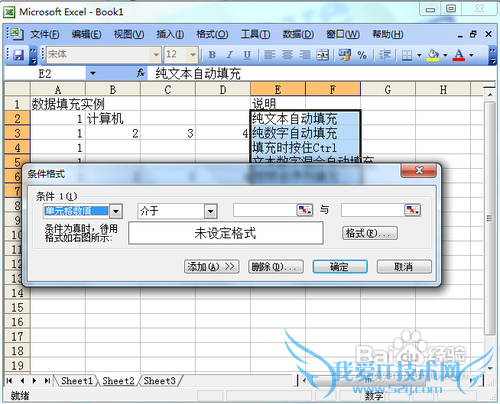The width and height of the screenshot is (500, 404).
Task: Click cell B2 计算机
Action: coord(113,119)
